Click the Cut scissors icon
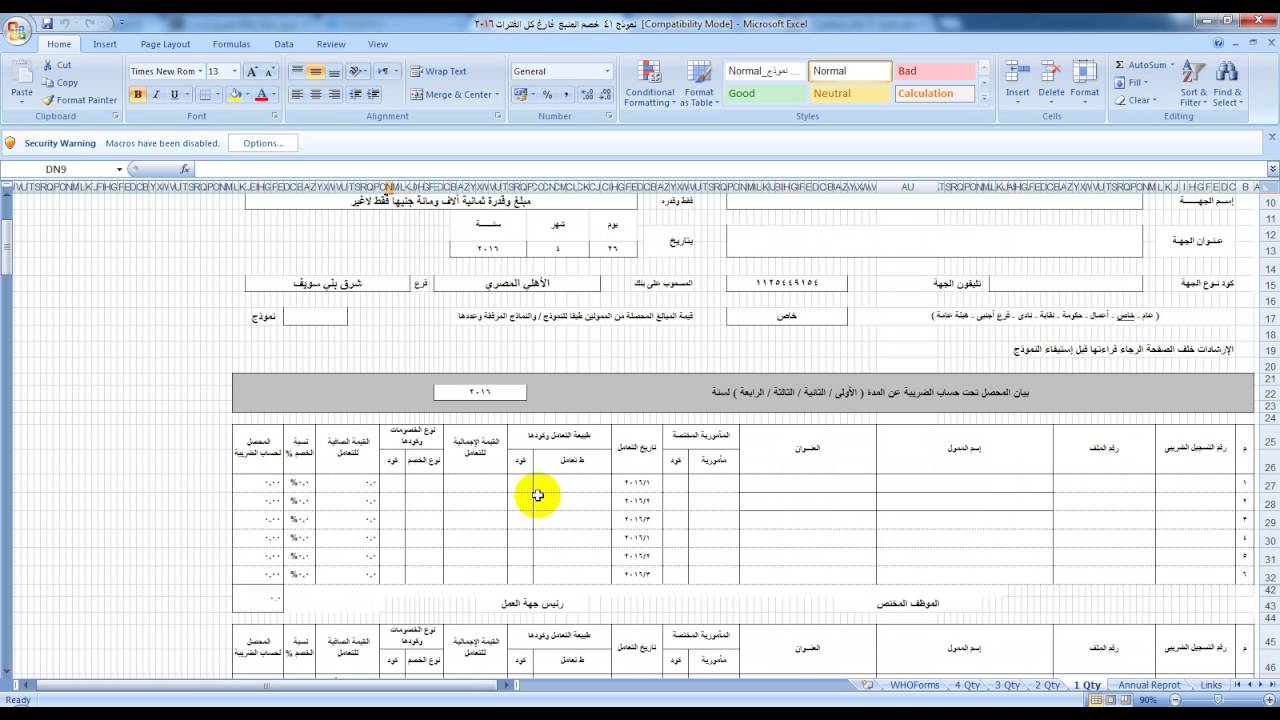1280x720 pixels. 48,65
